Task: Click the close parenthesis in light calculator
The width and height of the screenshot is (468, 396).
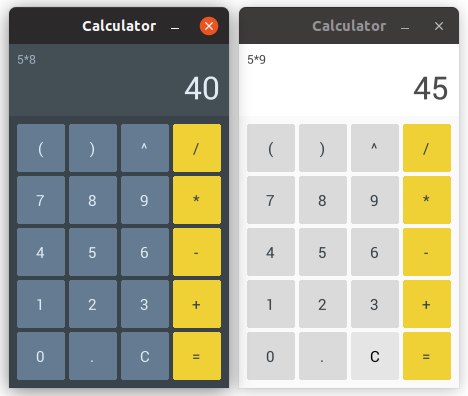Action: coord(323,148)
